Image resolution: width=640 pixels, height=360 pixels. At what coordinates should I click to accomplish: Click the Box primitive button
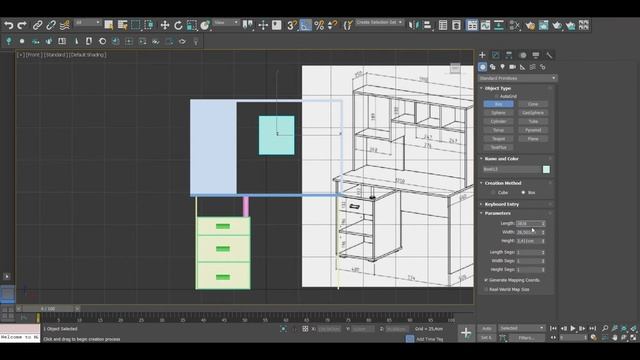[x=498, y=104]
